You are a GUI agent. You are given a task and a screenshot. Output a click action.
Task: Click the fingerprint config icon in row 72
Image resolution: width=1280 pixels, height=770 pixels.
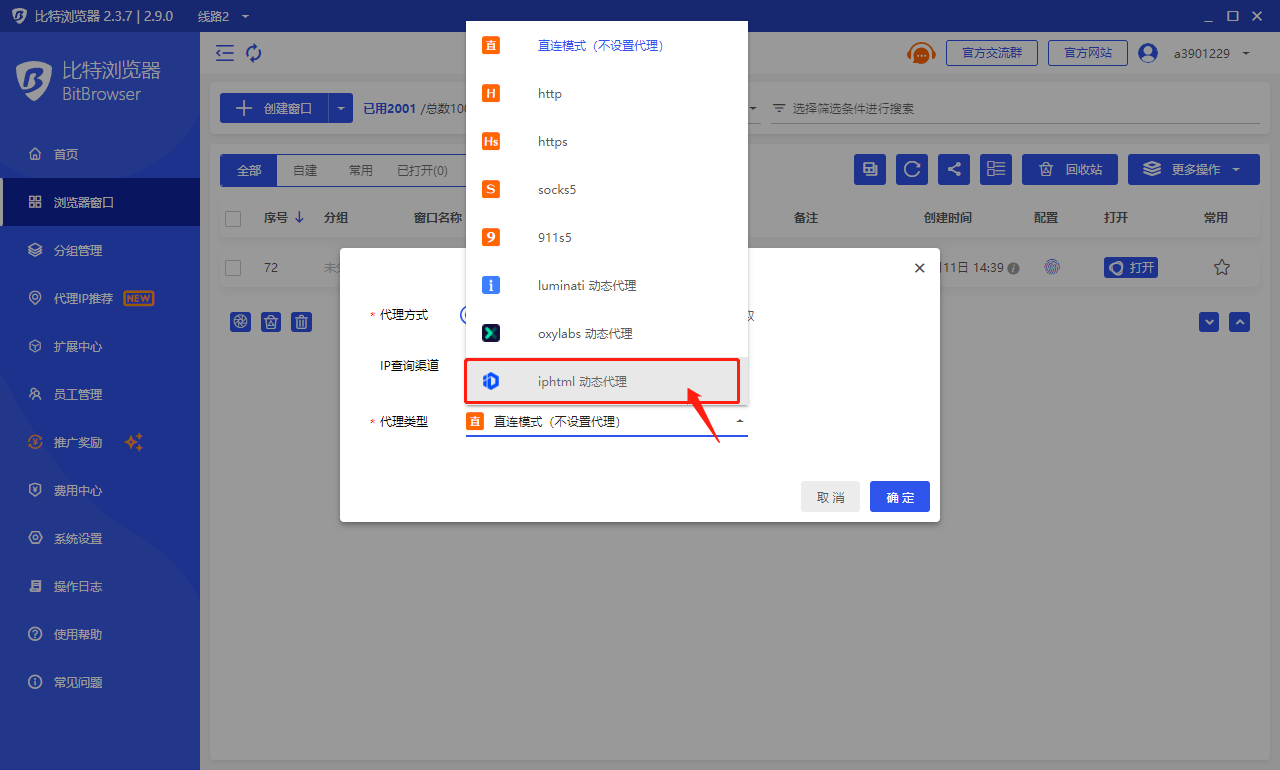pyautogui.click(x=1051, y=267)
